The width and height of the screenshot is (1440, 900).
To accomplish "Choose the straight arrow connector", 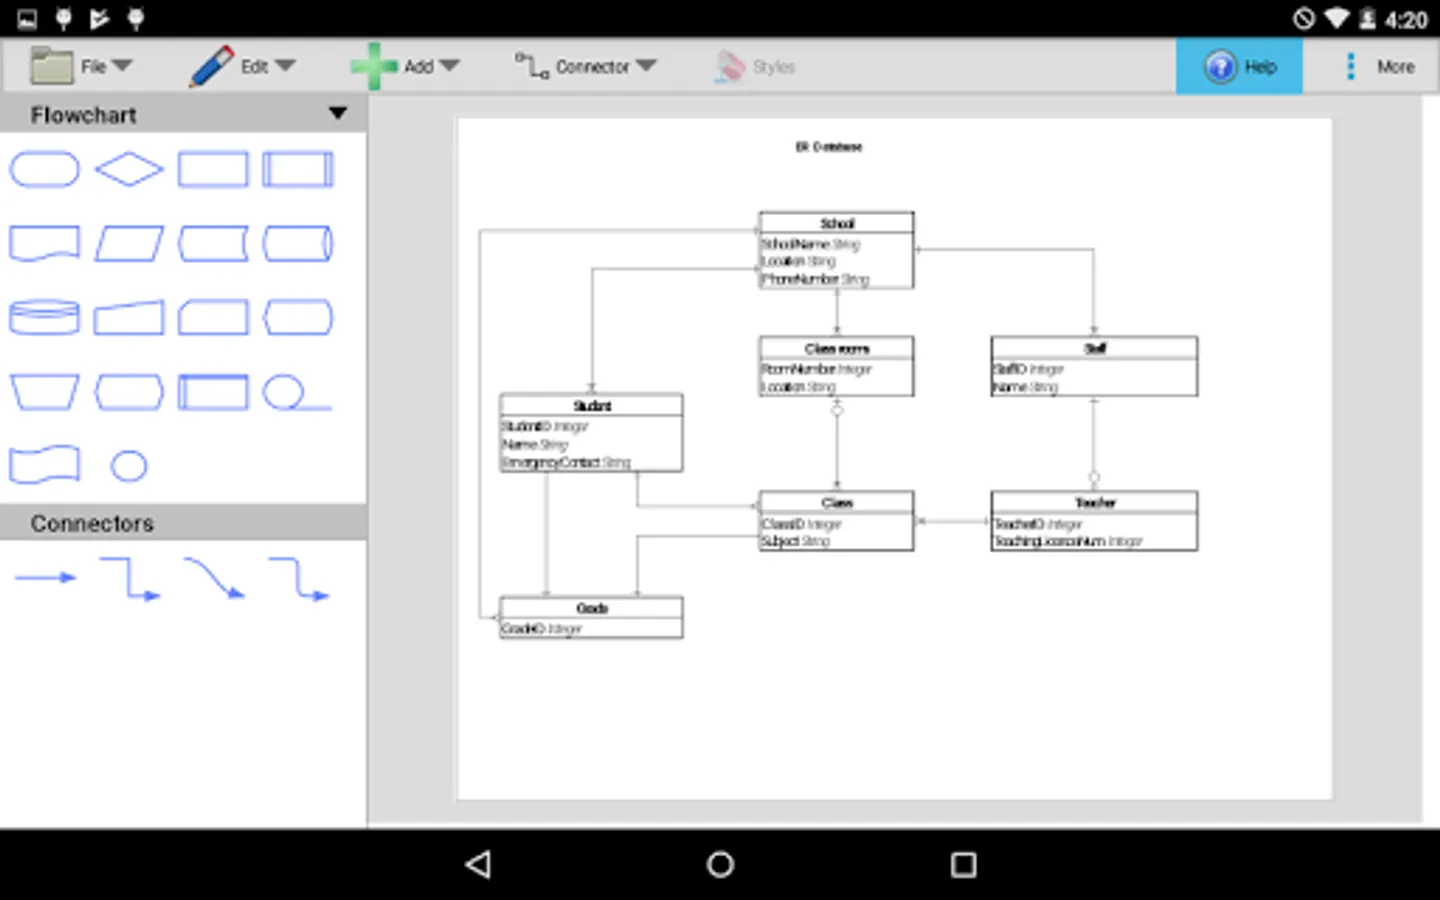I will (45, 577).
